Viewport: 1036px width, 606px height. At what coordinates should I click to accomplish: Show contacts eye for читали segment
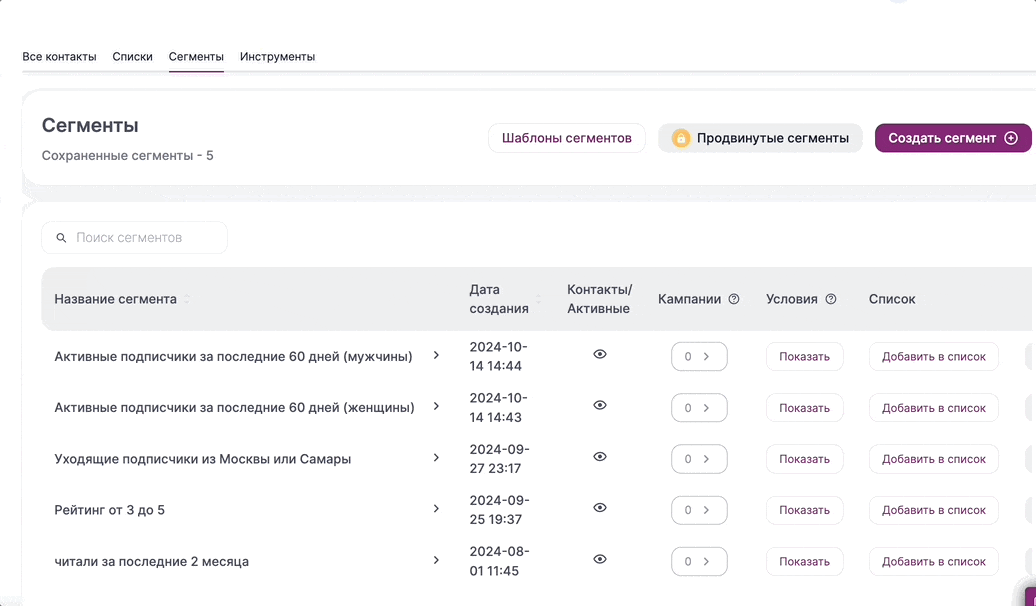(x=600, y=559)
